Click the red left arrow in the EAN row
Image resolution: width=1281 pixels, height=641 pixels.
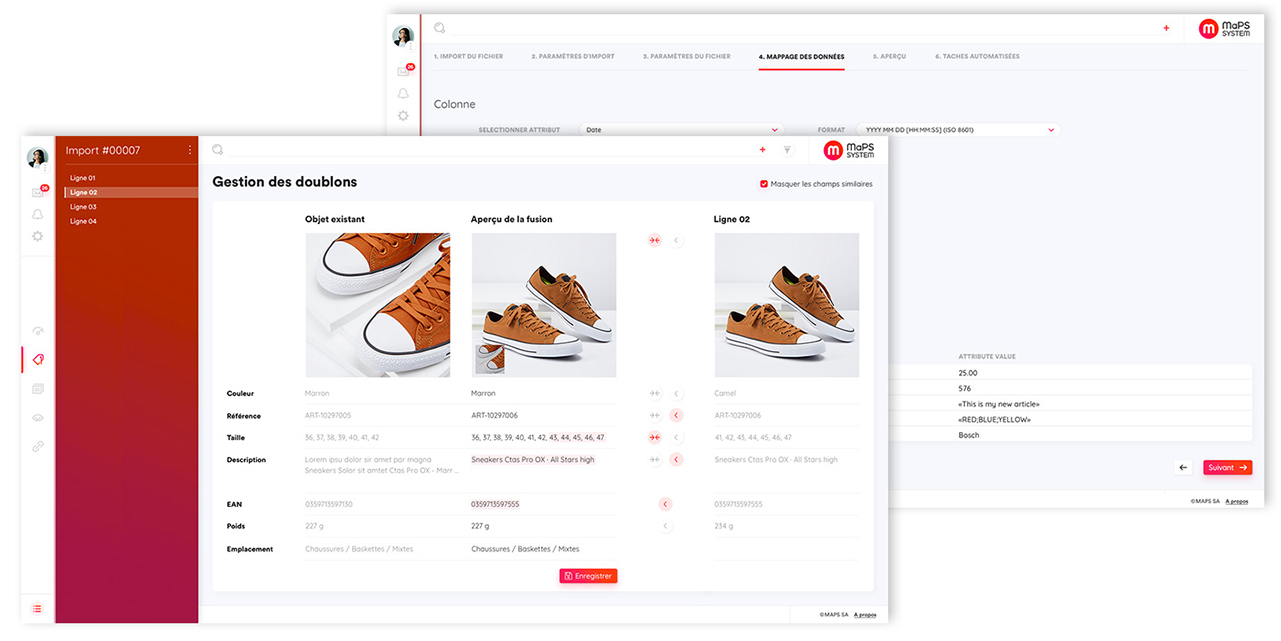666,504
